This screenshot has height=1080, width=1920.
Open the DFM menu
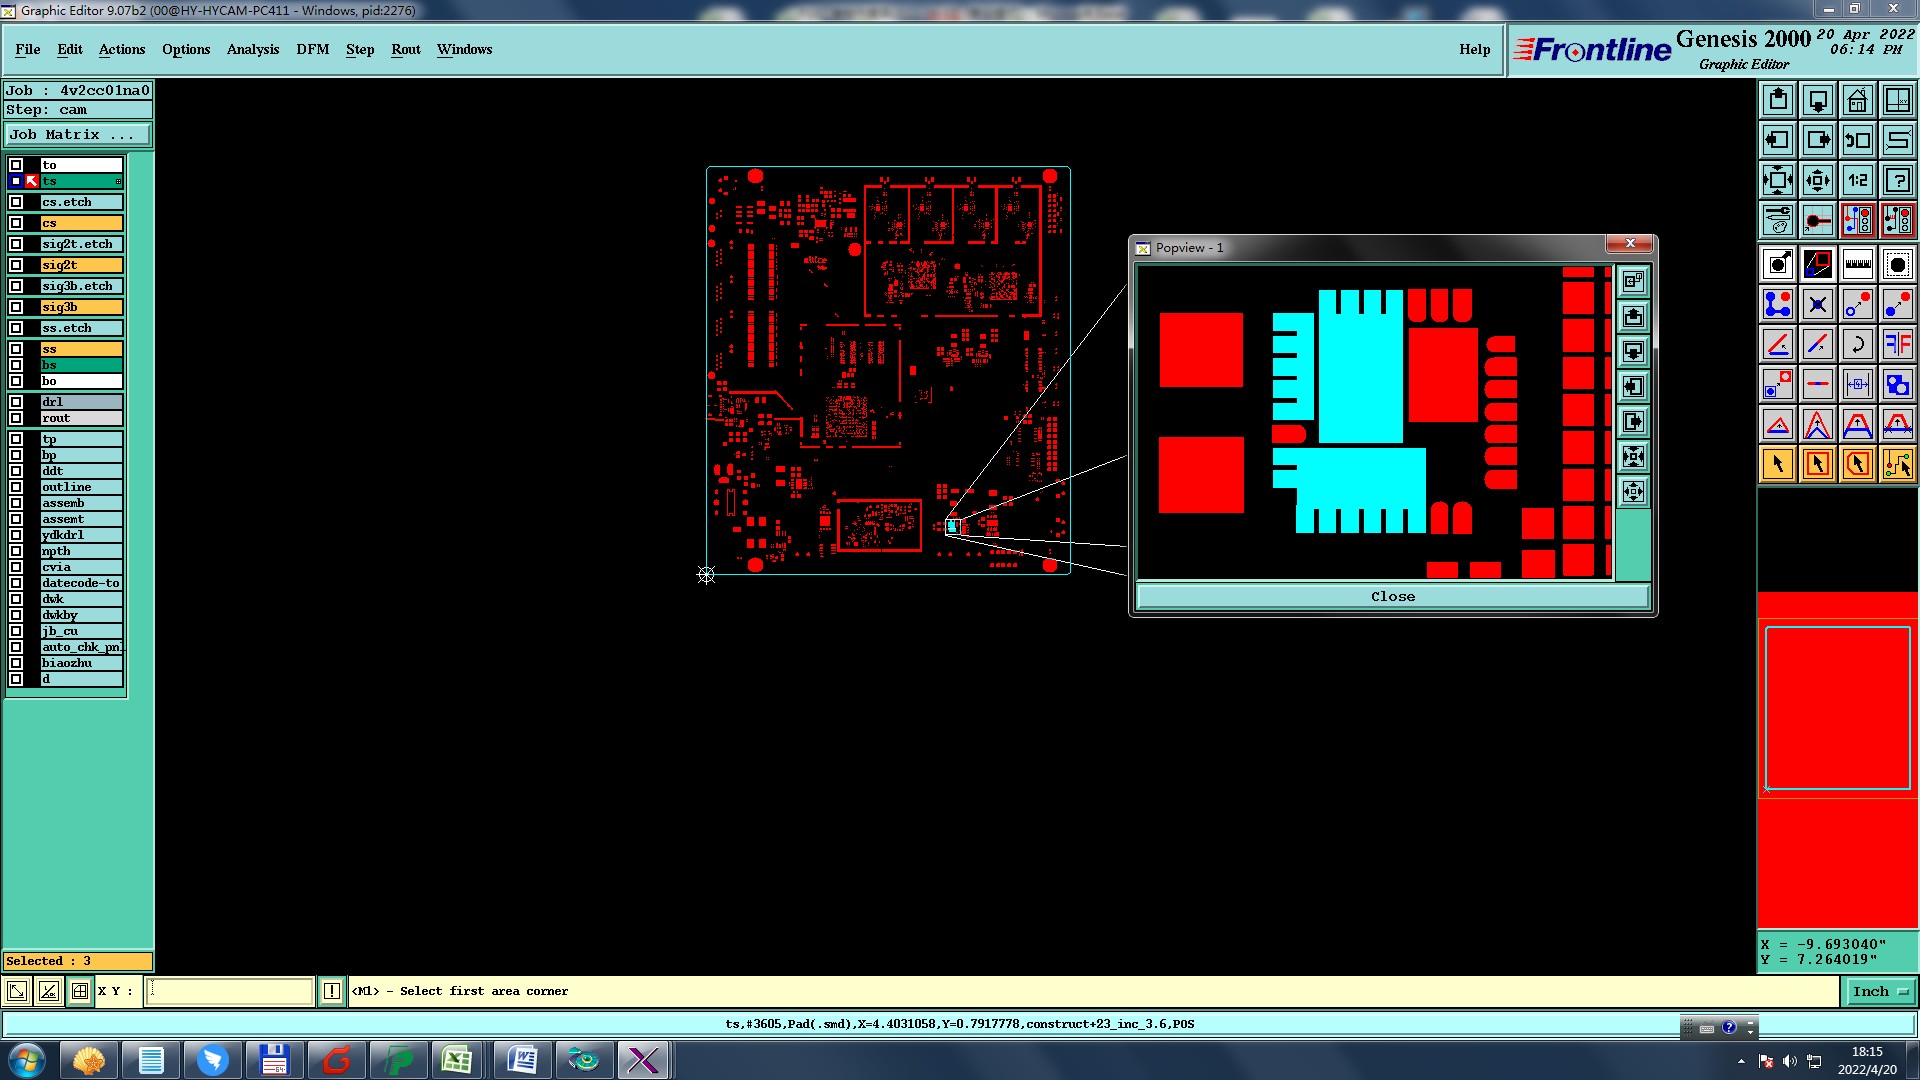coord(312,49)
